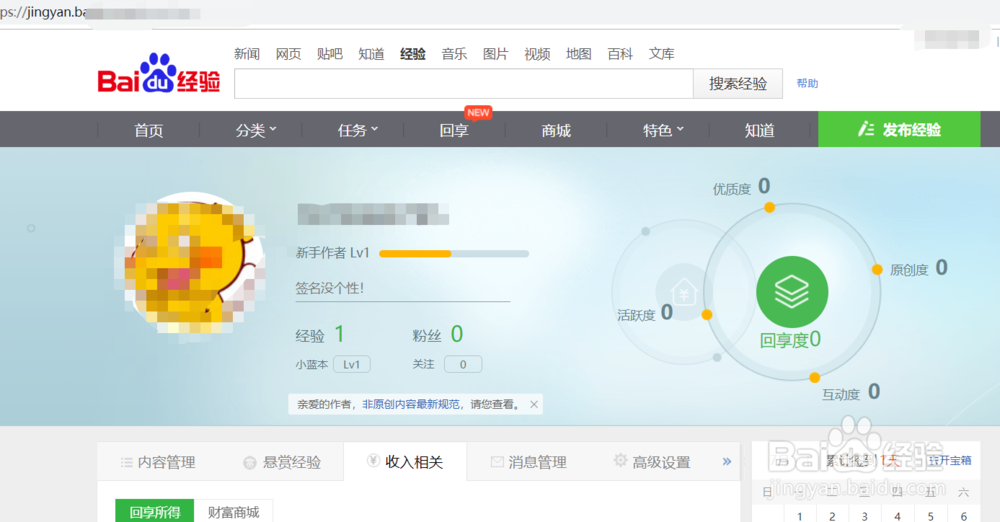Click the icon beside 悬赏经验
Viewport: 1000px width, 522px height.
[250, 463]
